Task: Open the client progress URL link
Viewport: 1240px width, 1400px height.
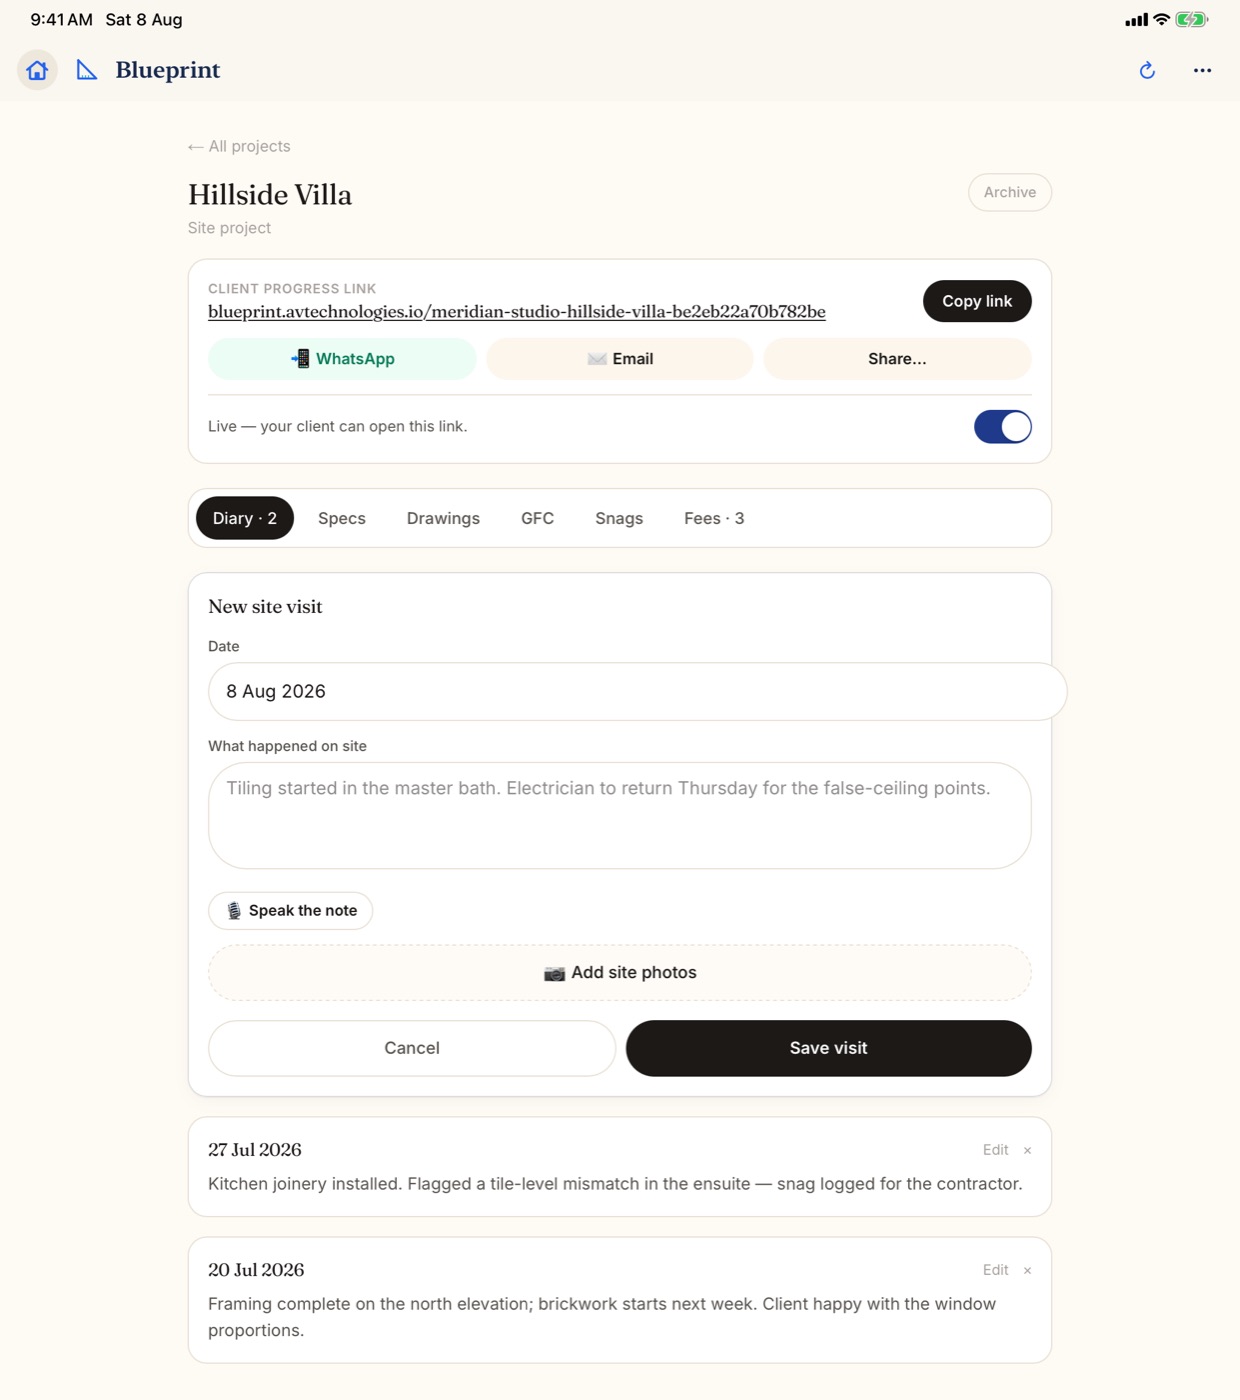Action: point(517,312)
